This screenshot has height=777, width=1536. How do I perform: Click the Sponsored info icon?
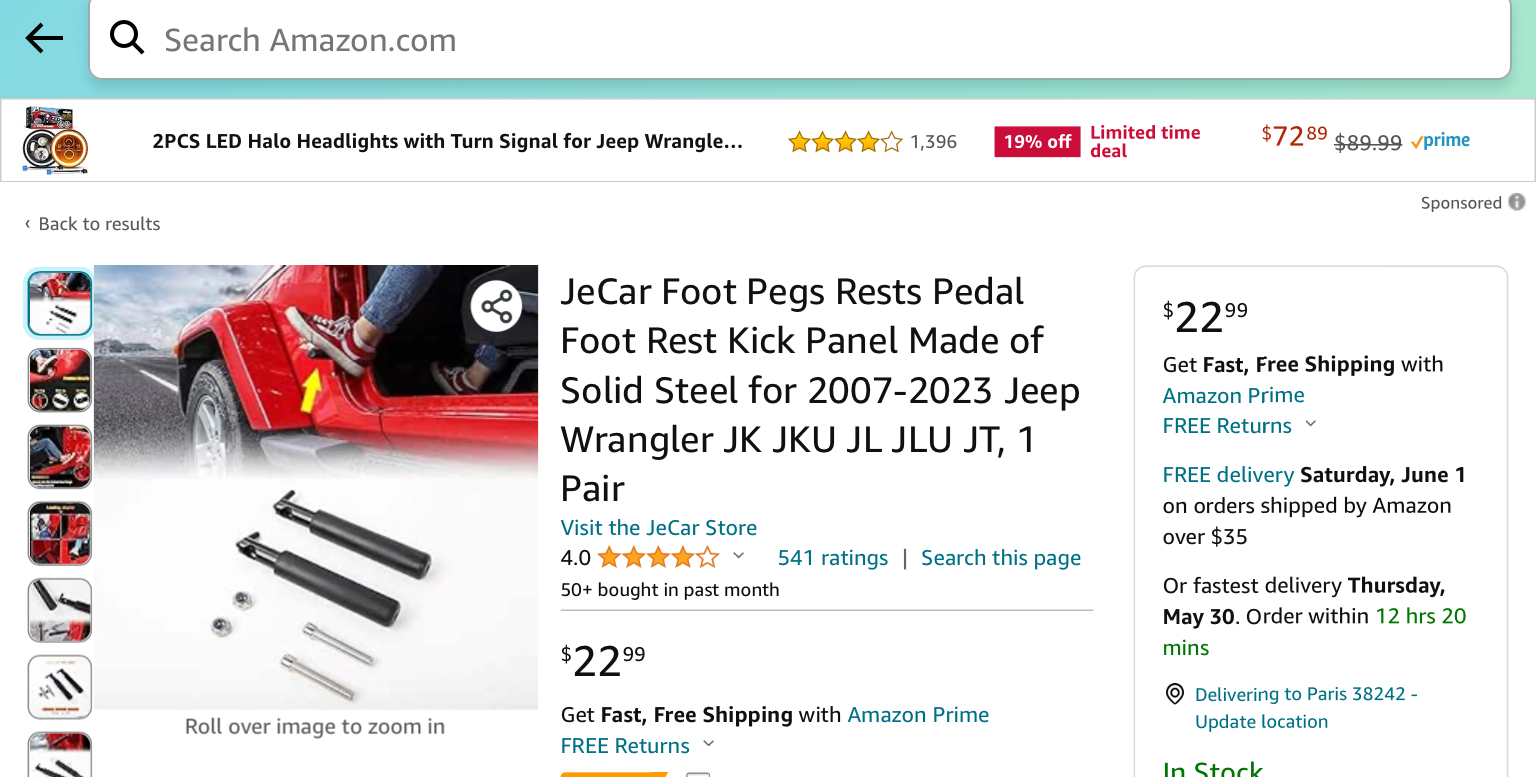pyautogui.click(x=1517, y=202)
